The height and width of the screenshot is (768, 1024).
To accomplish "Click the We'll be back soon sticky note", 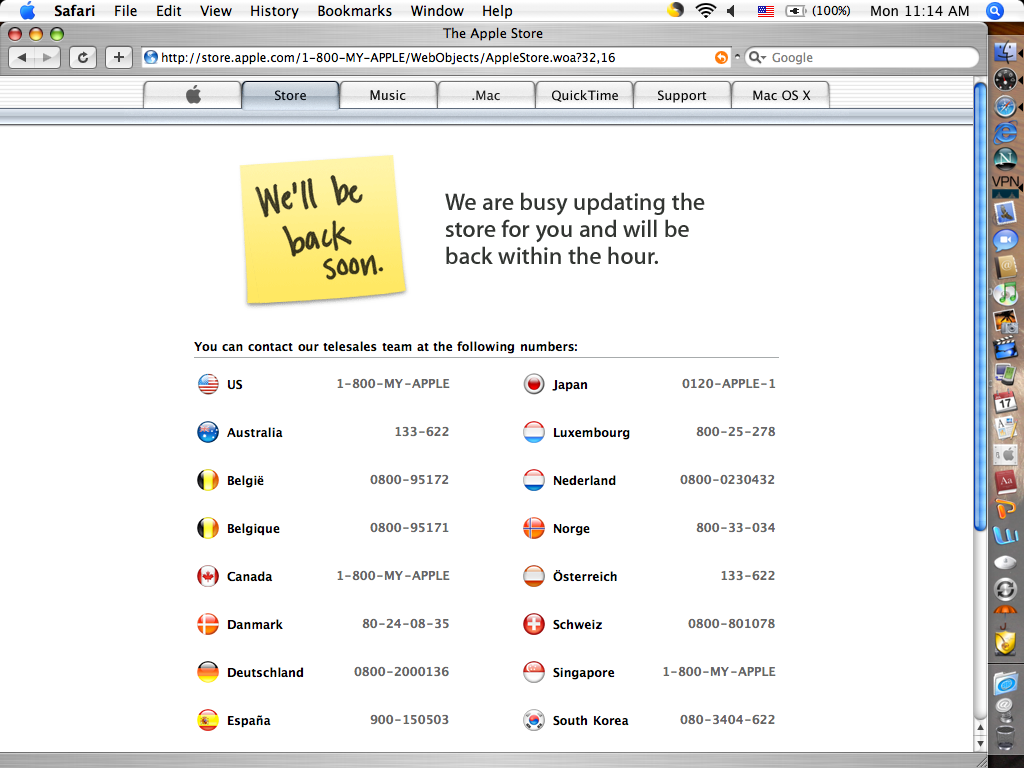I will click(x=323, y=230).
